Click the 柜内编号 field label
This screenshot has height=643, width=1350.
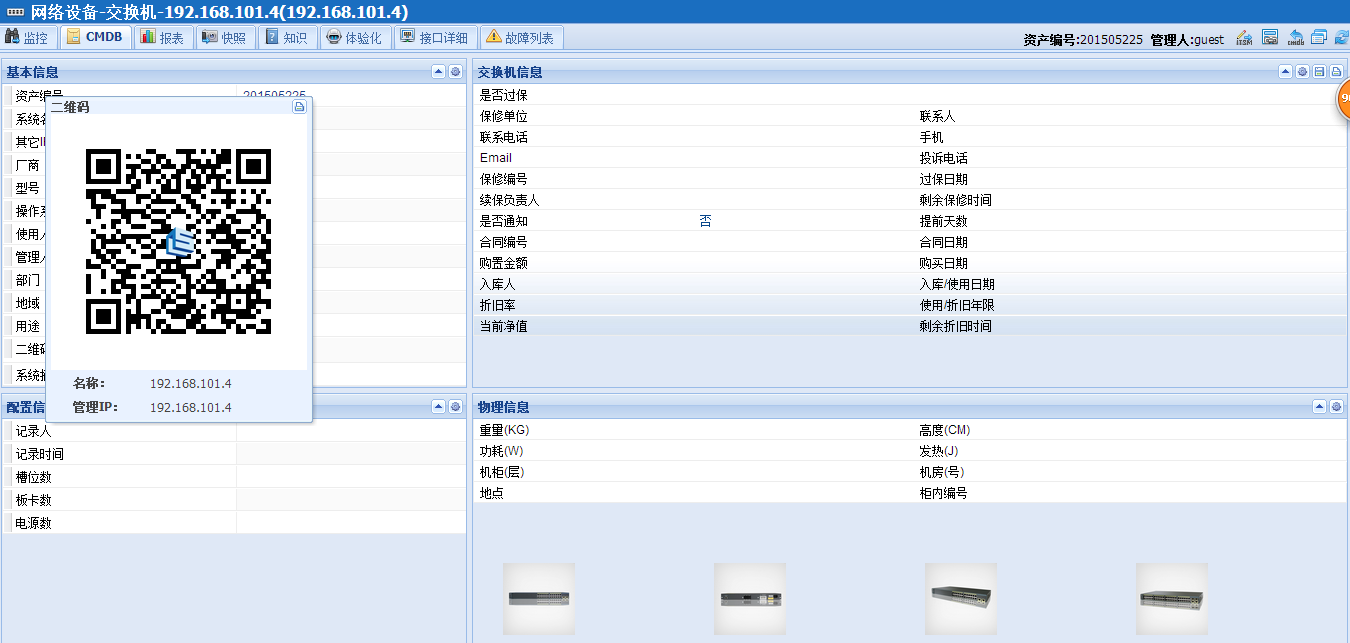tap(943, 493)
